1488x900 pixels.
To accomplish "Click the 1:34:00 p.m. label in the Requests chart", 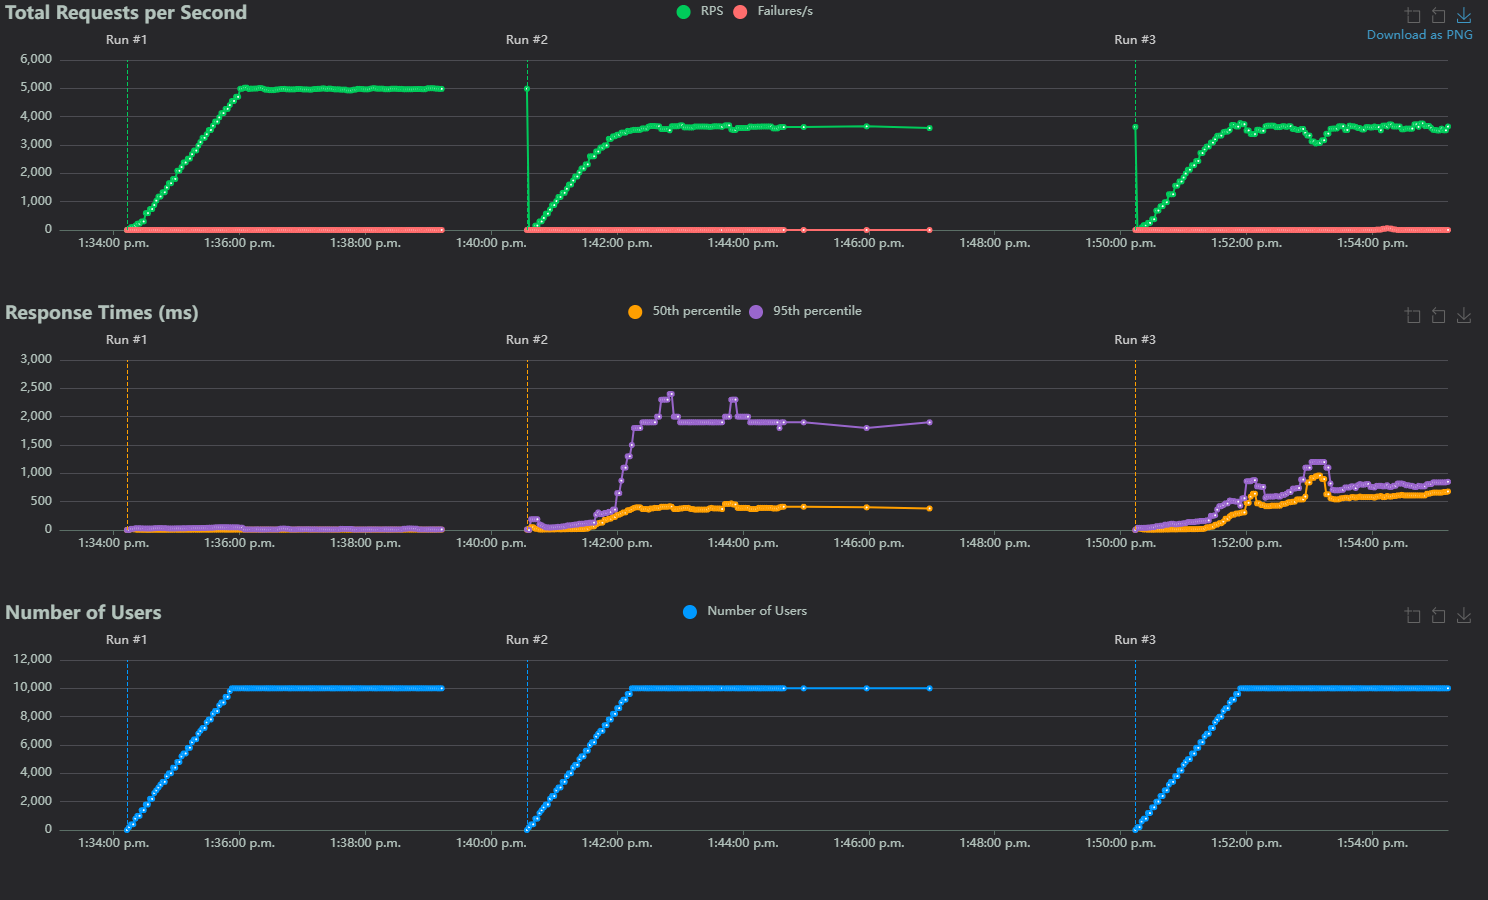I will click(x=114, y=243).
